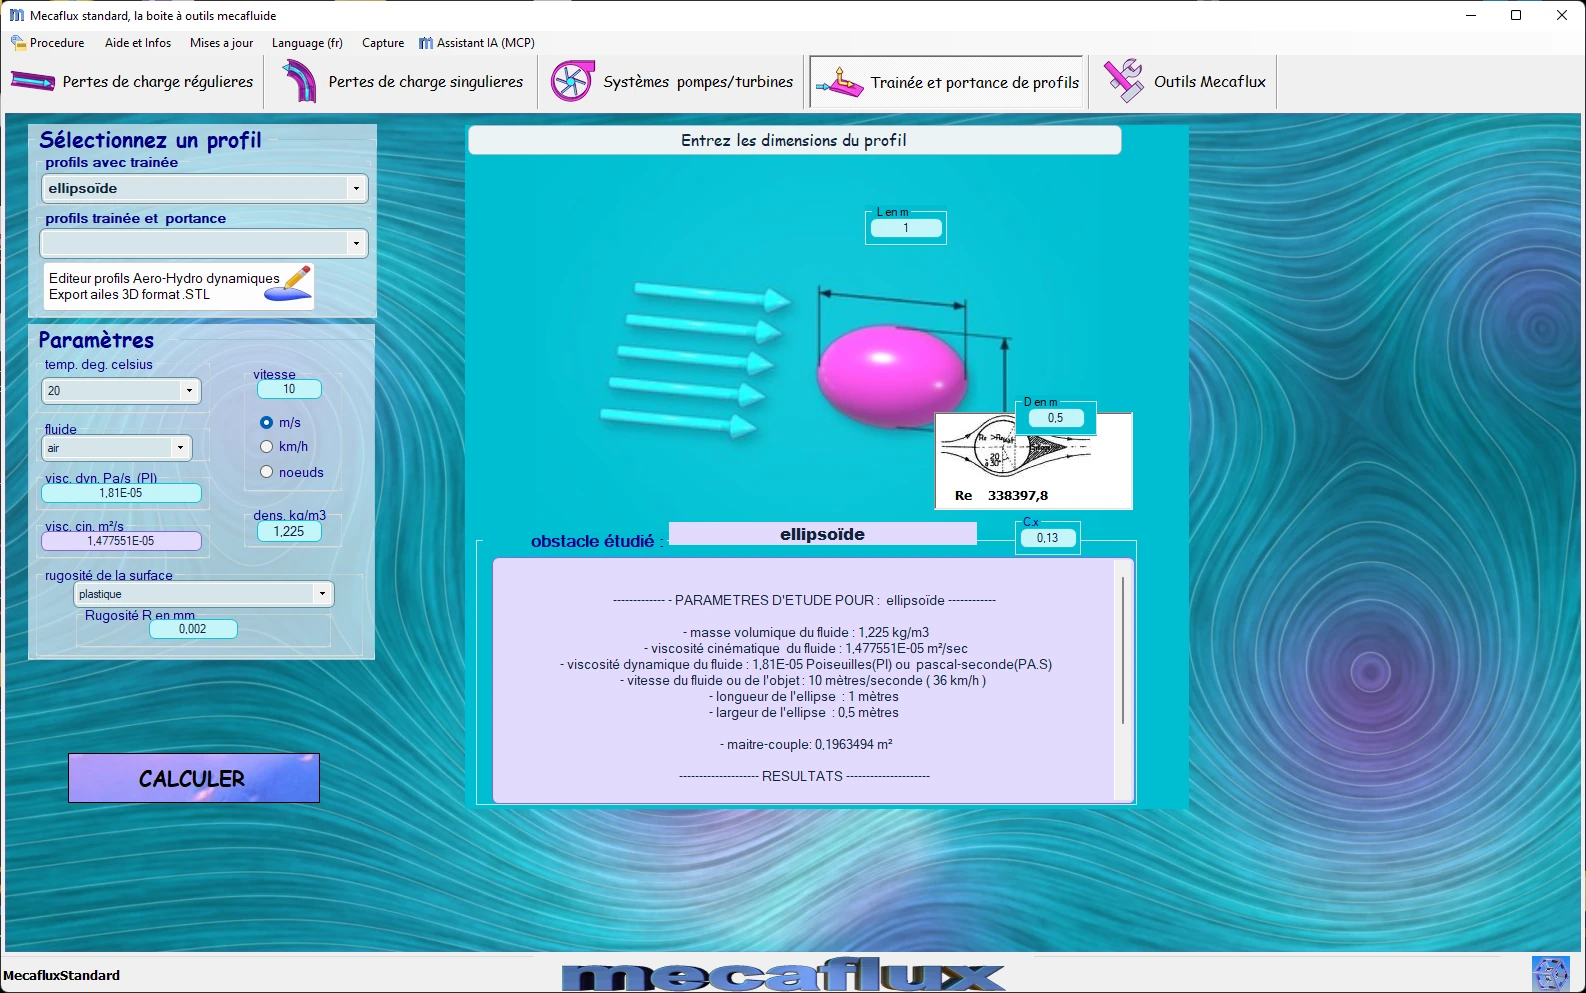Open the Assistant IA (MCP) menu
This screenshot has width=1586, height=993.
[x=477, y=43]
